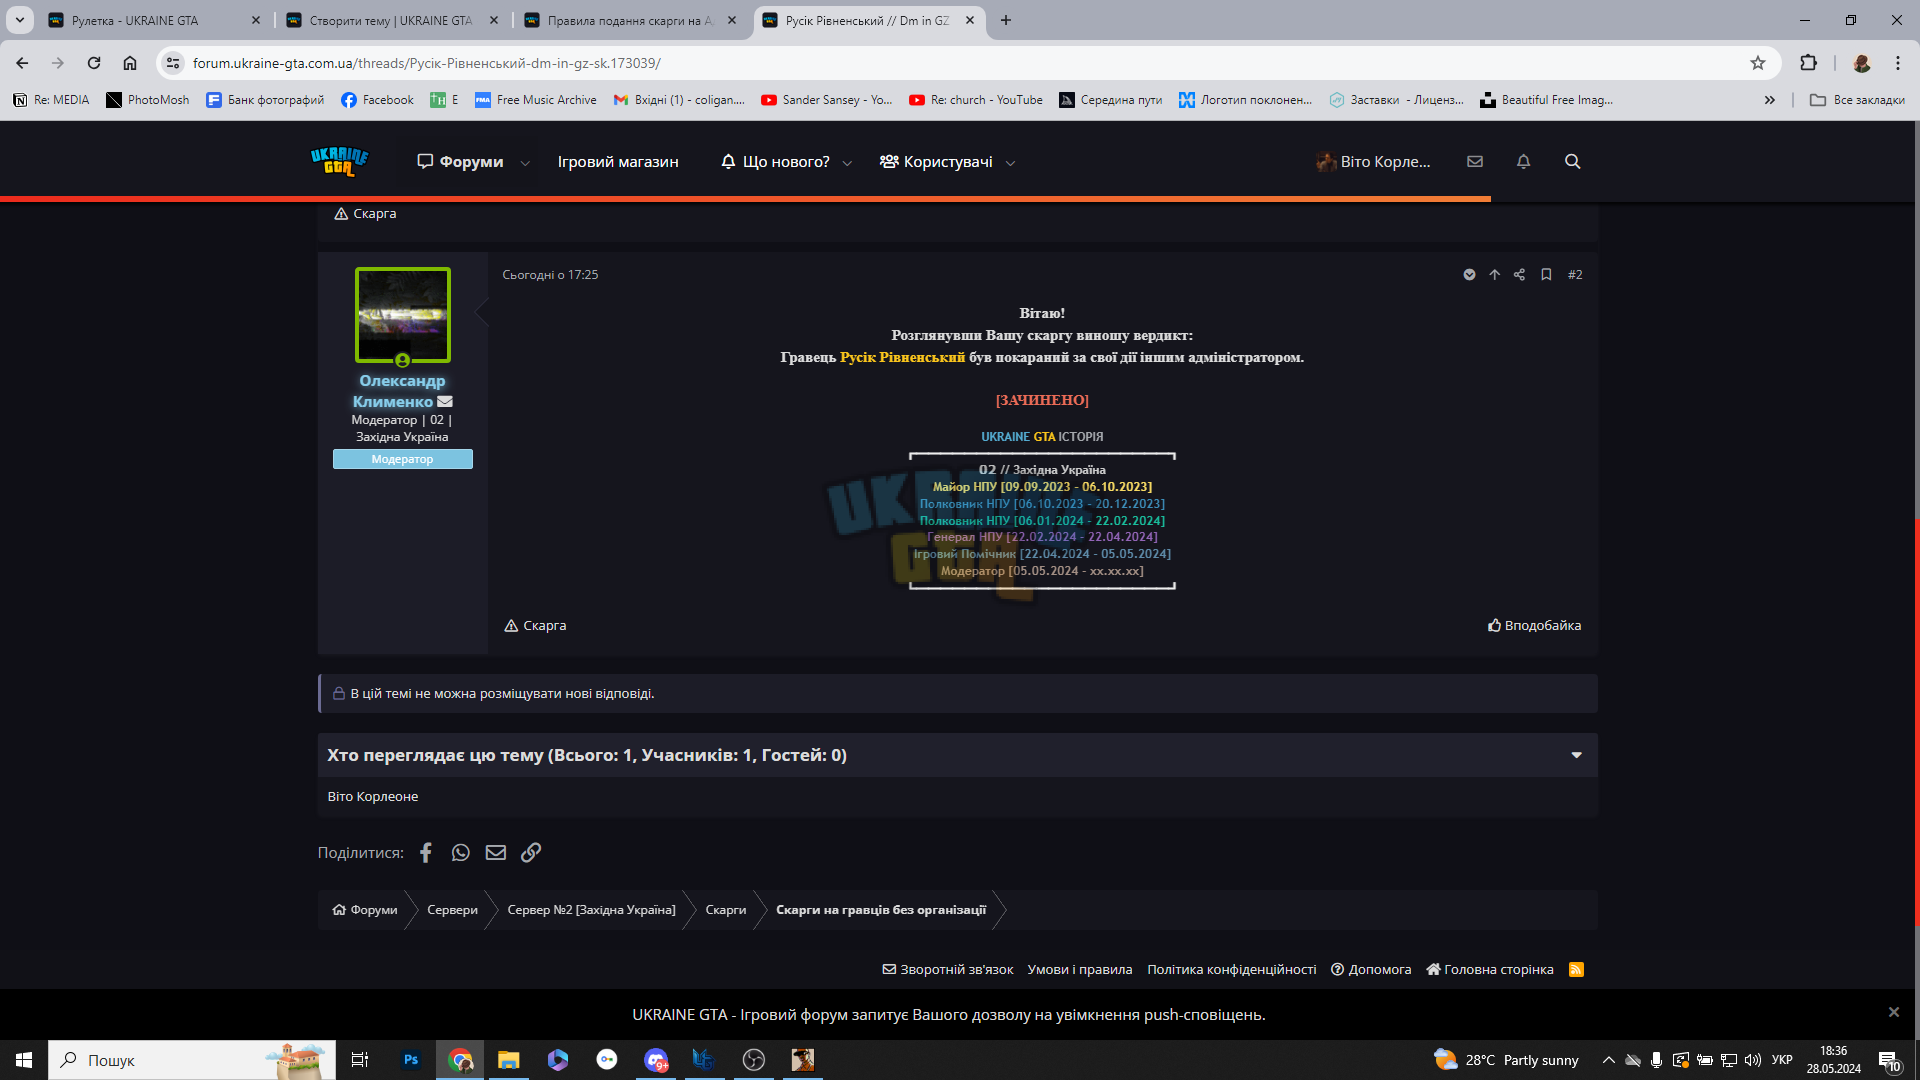The width and height of the screenshot is (1920, 1080).
Task: Expand the Форуми dropdown arrow
Action: [525, 163]
